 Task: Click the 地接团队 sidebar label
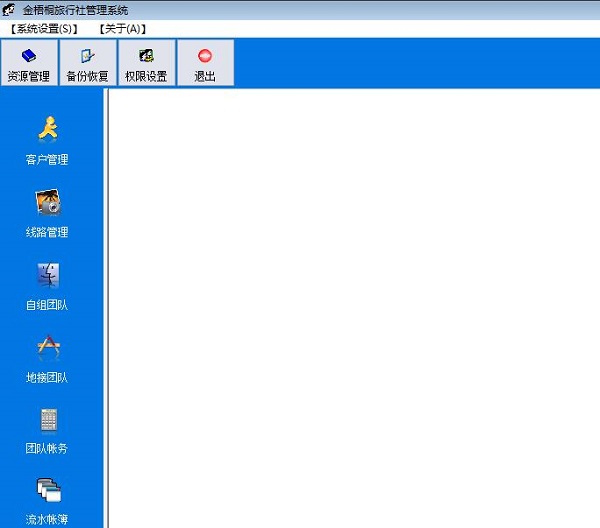coord(47,378)
